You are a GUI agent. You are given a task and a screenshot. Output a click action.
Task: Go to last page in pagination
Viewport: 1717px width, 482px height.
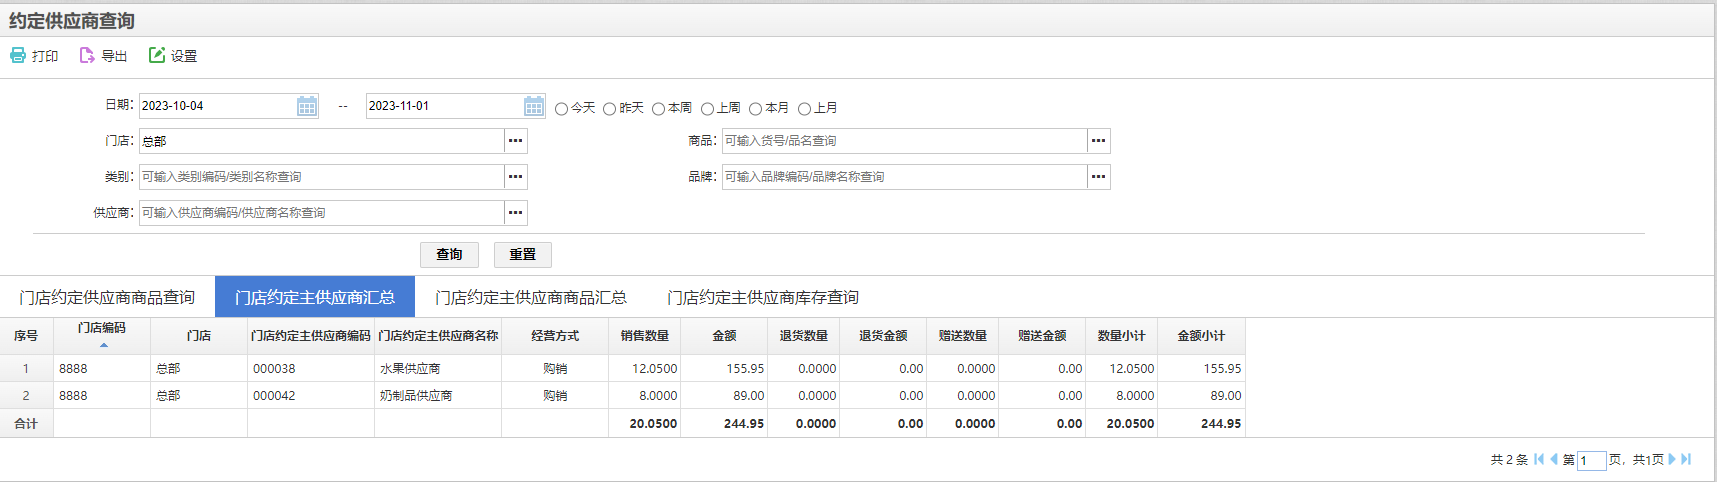click(1686, 459)
